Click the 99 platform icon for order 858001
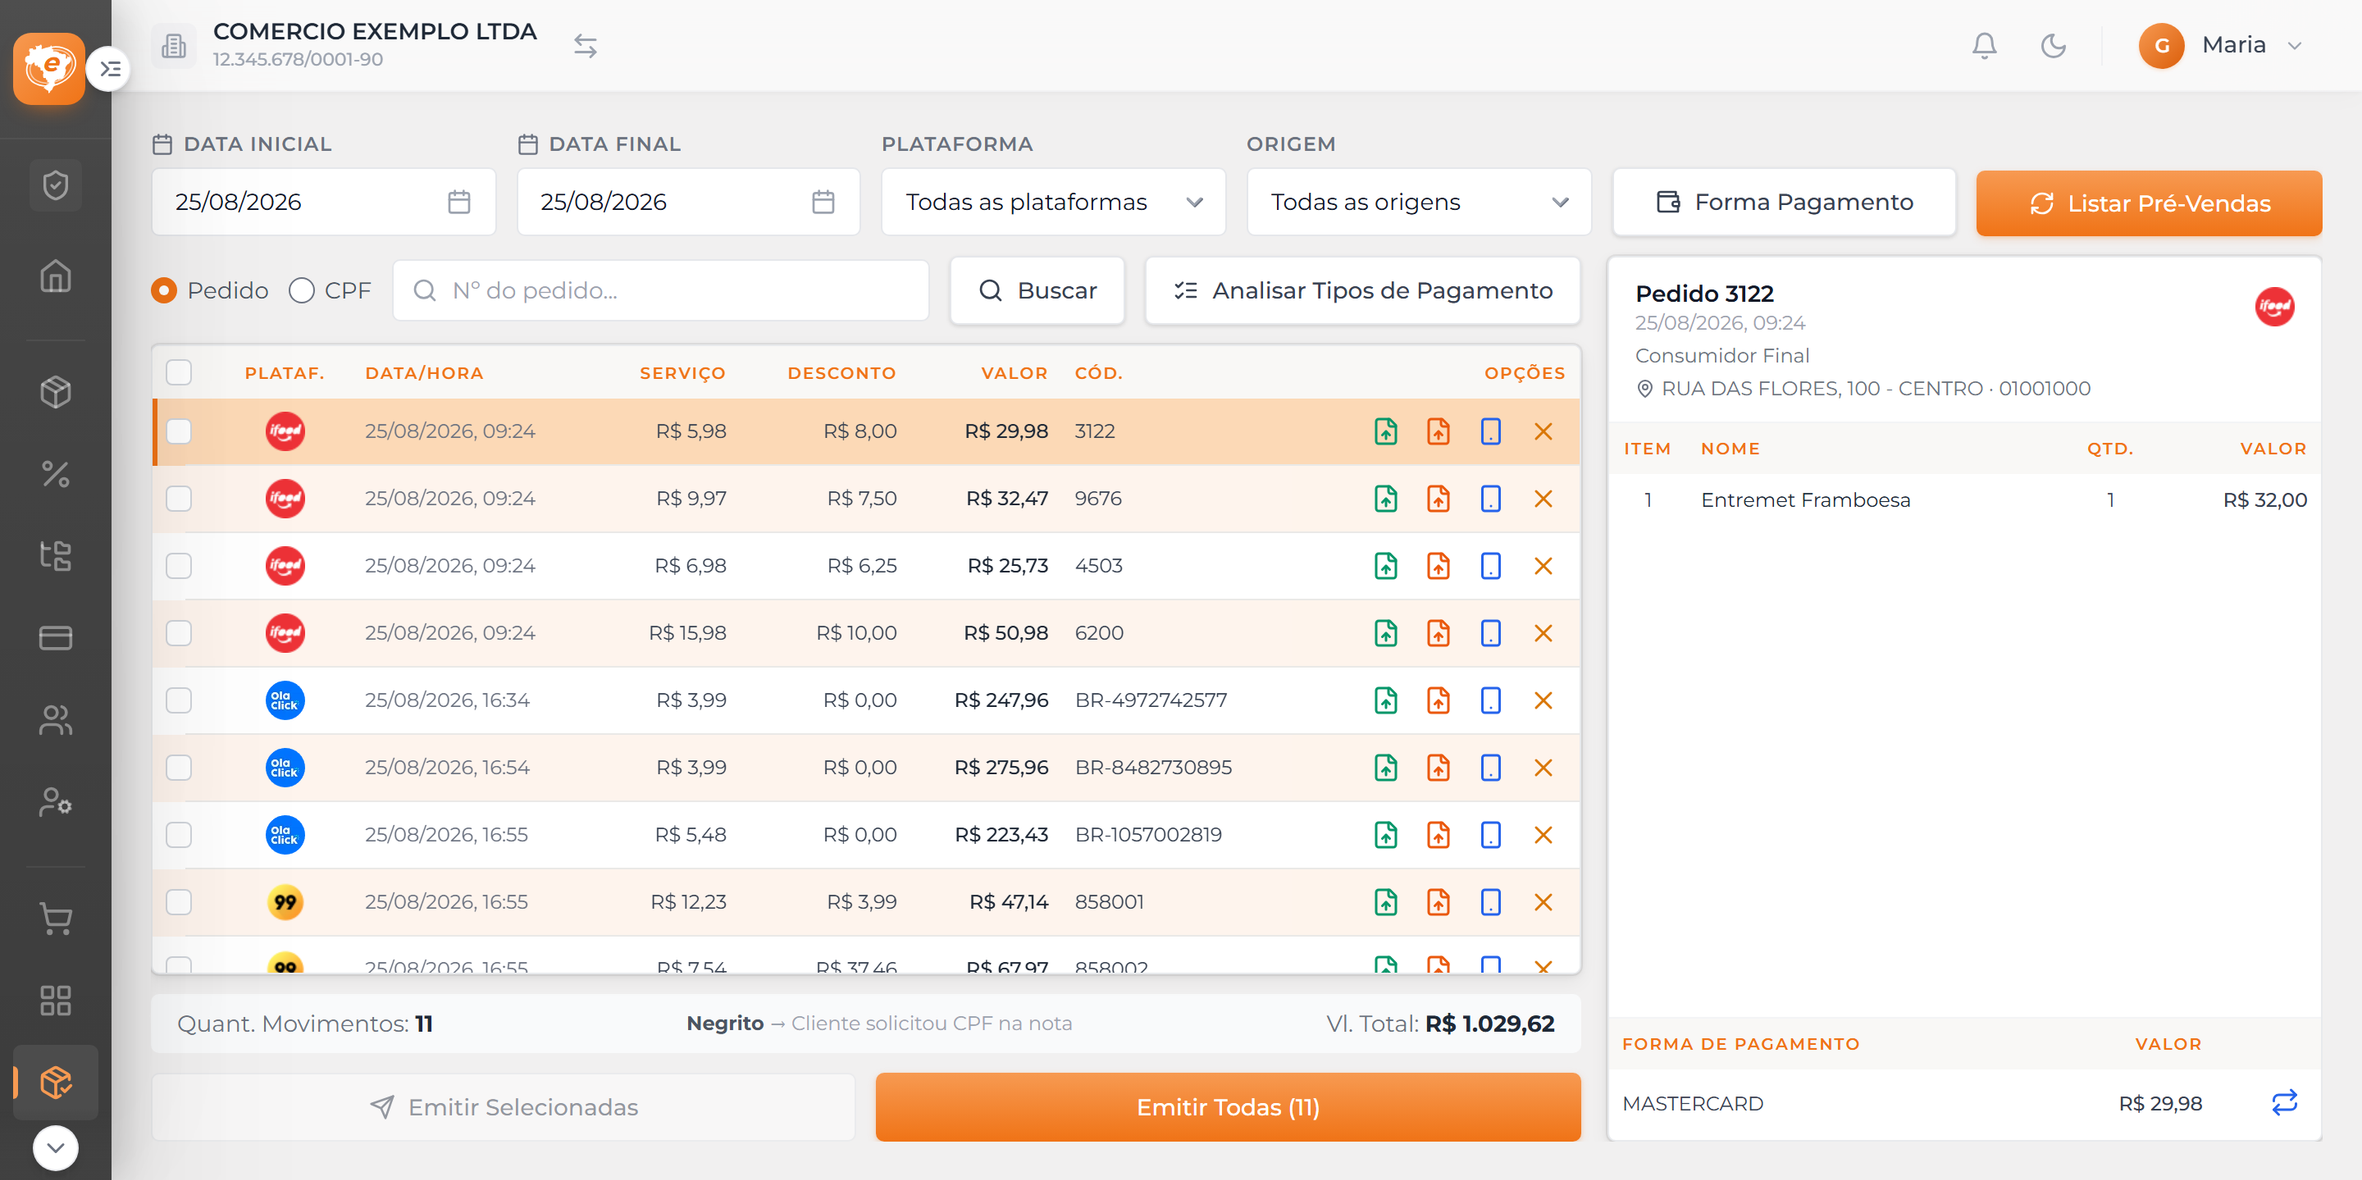This screenshot has height=1180, width=2362. tap(285, 902)
